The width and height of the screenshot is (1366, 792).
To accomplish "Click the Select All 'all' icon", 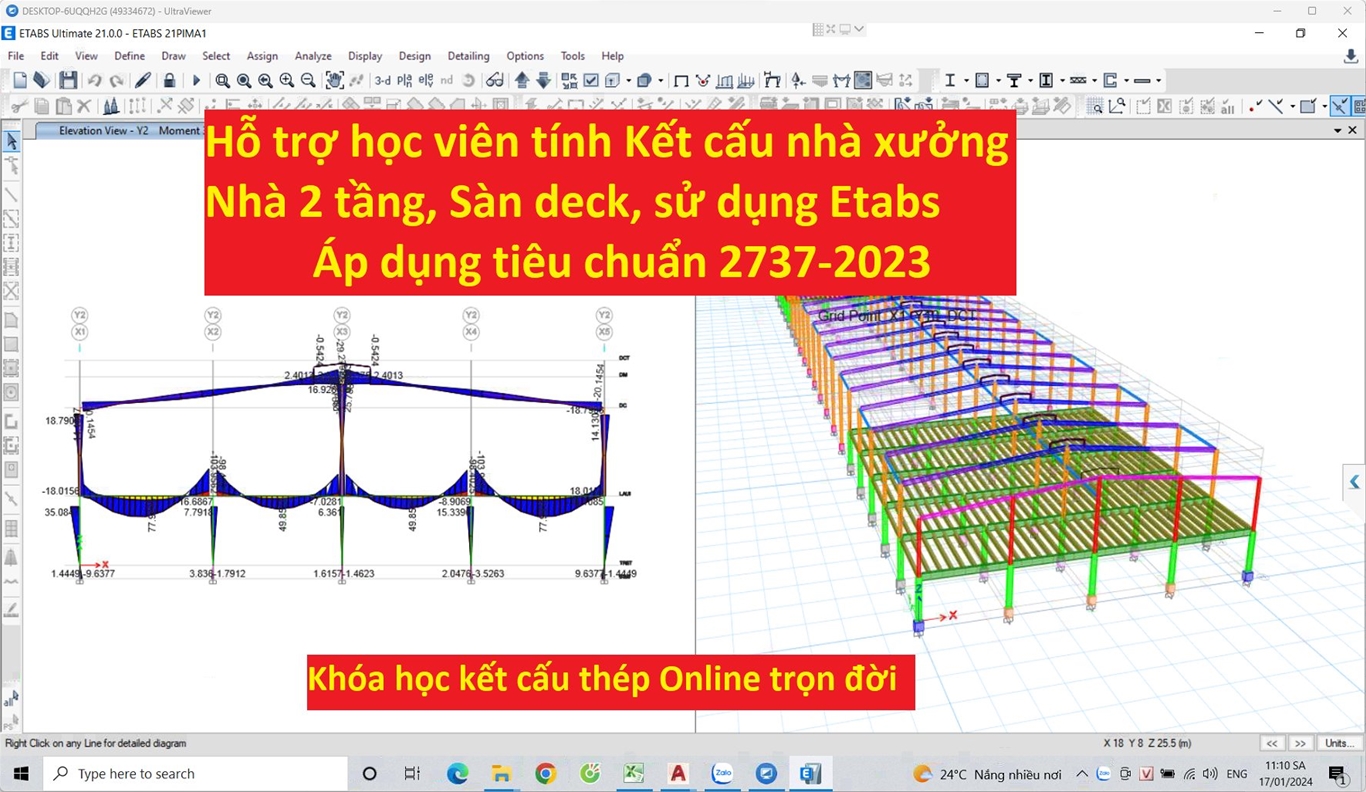I will click(11, 701).
